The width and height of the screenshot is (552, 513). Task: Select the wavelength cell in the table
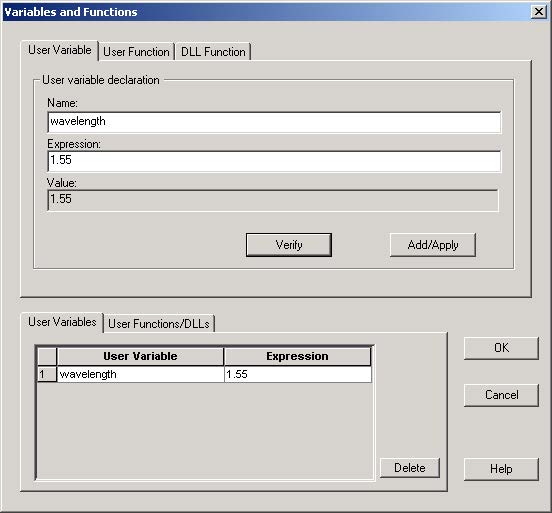point(140,374)
